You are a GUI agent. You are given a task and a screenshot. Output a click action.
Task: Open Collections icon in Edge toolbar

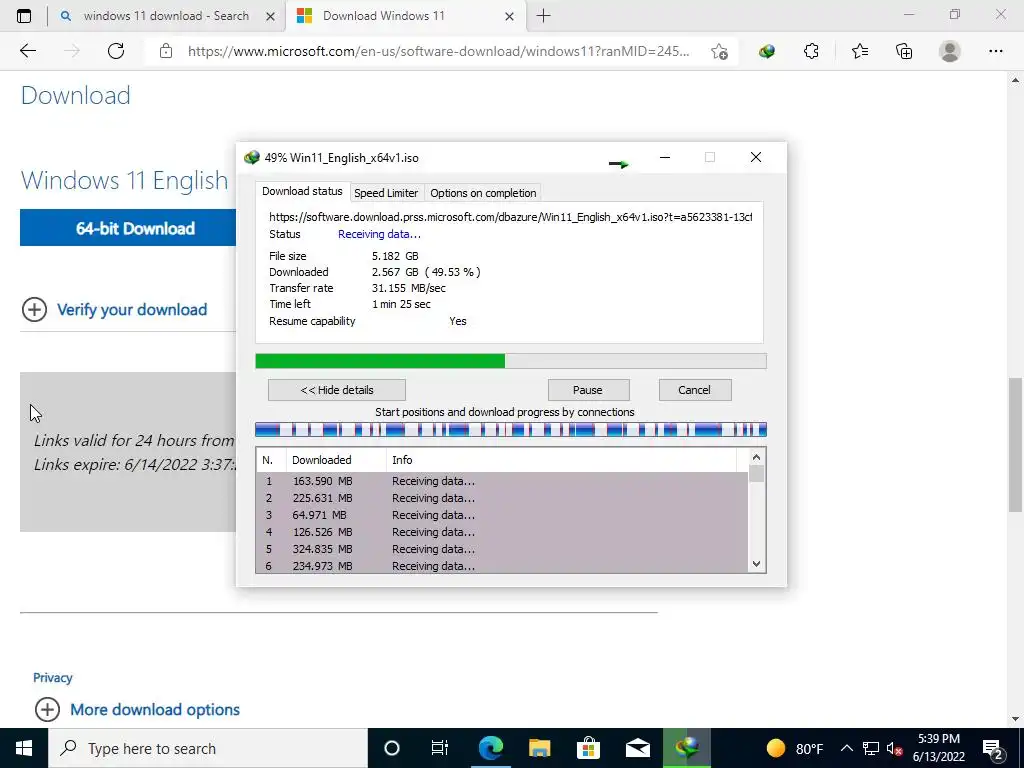point(904,51)
